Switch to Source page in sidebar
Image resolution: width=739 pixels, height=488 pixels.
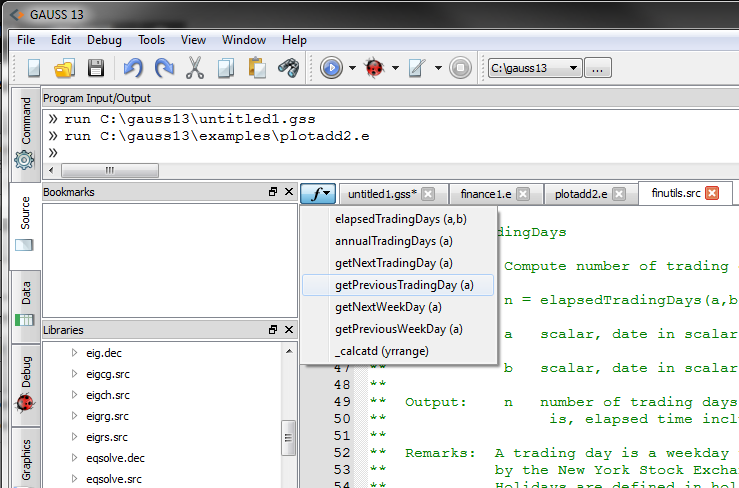coord(25,225)
